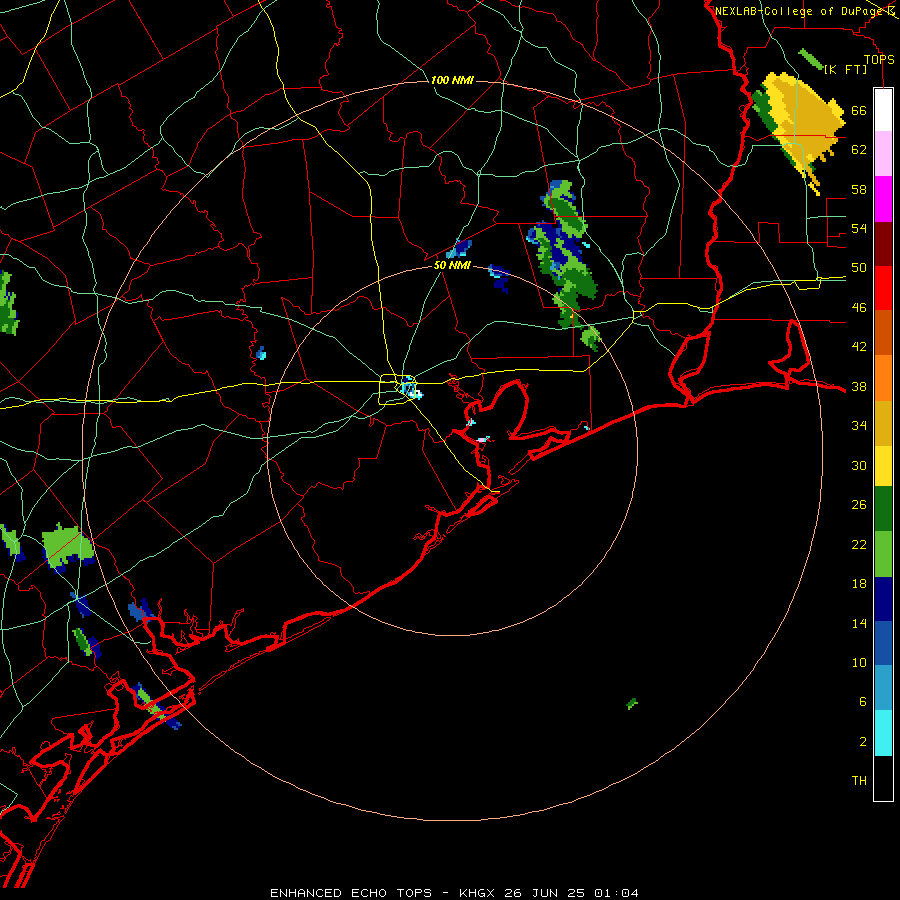
Task: Select the "38" legend value
Action: tap(859, 387)
